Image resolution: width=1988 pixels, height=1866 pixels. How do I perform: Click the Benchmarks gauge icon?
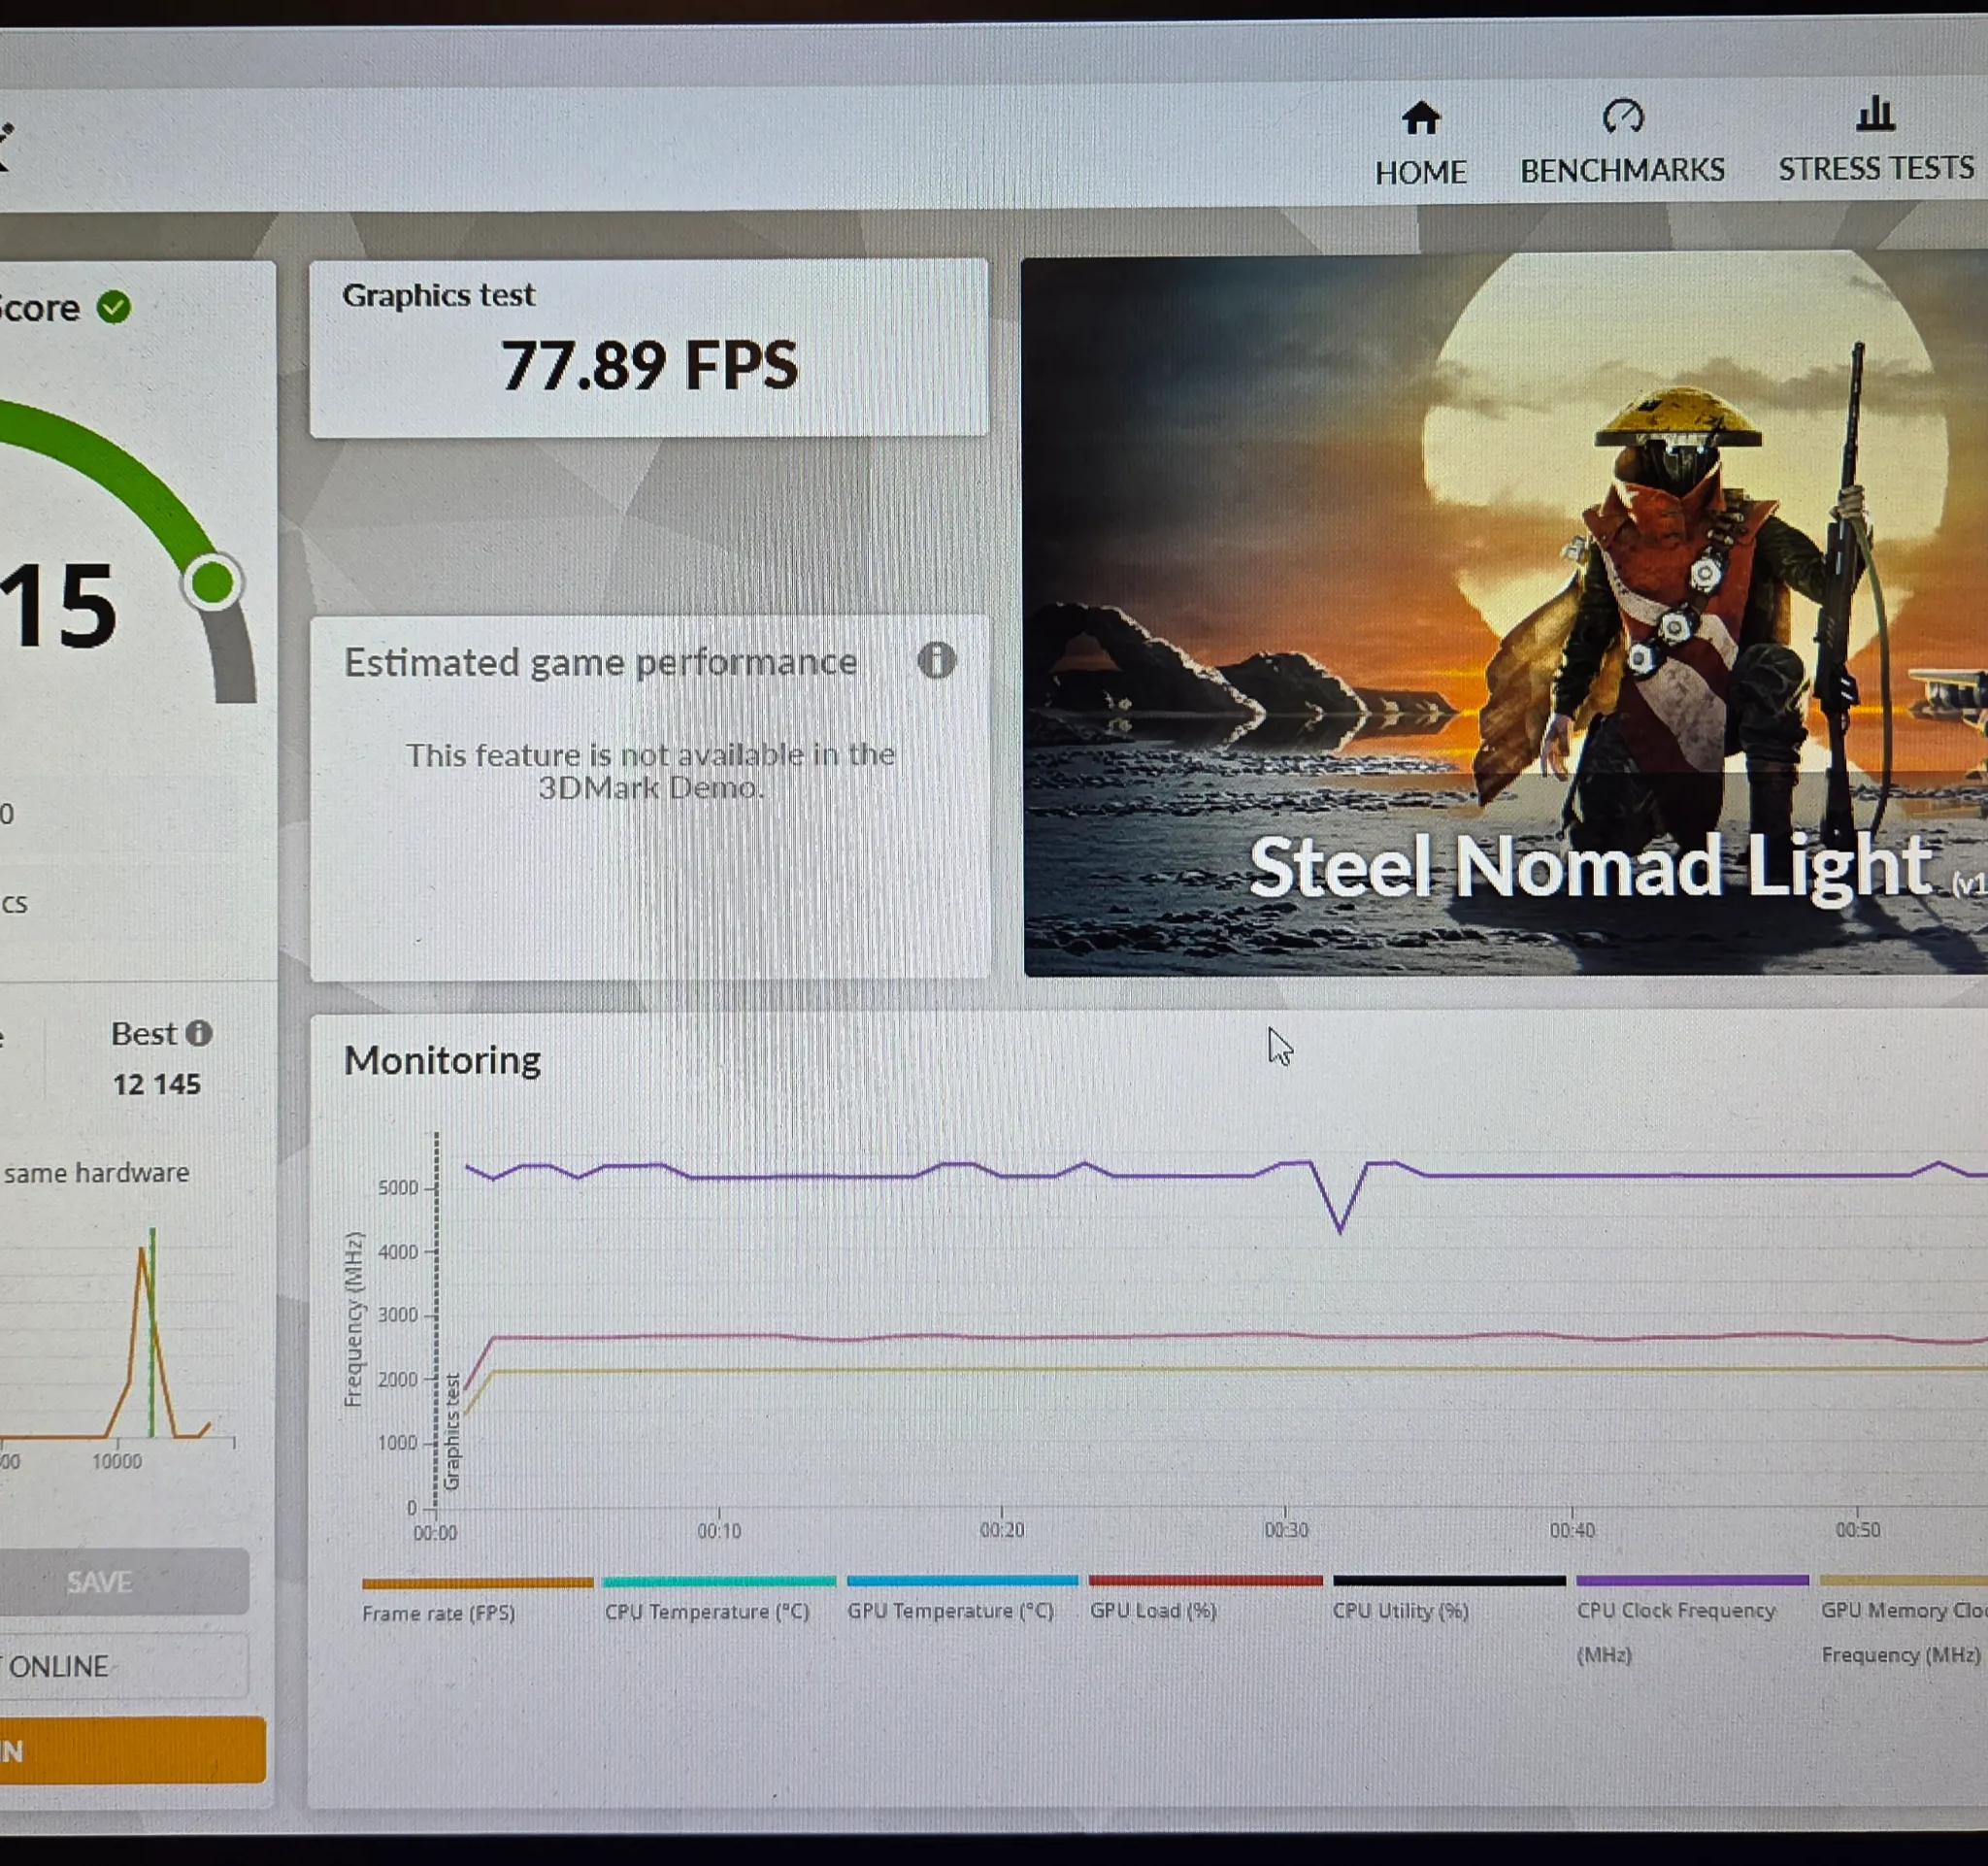(x=1622, y=116)
